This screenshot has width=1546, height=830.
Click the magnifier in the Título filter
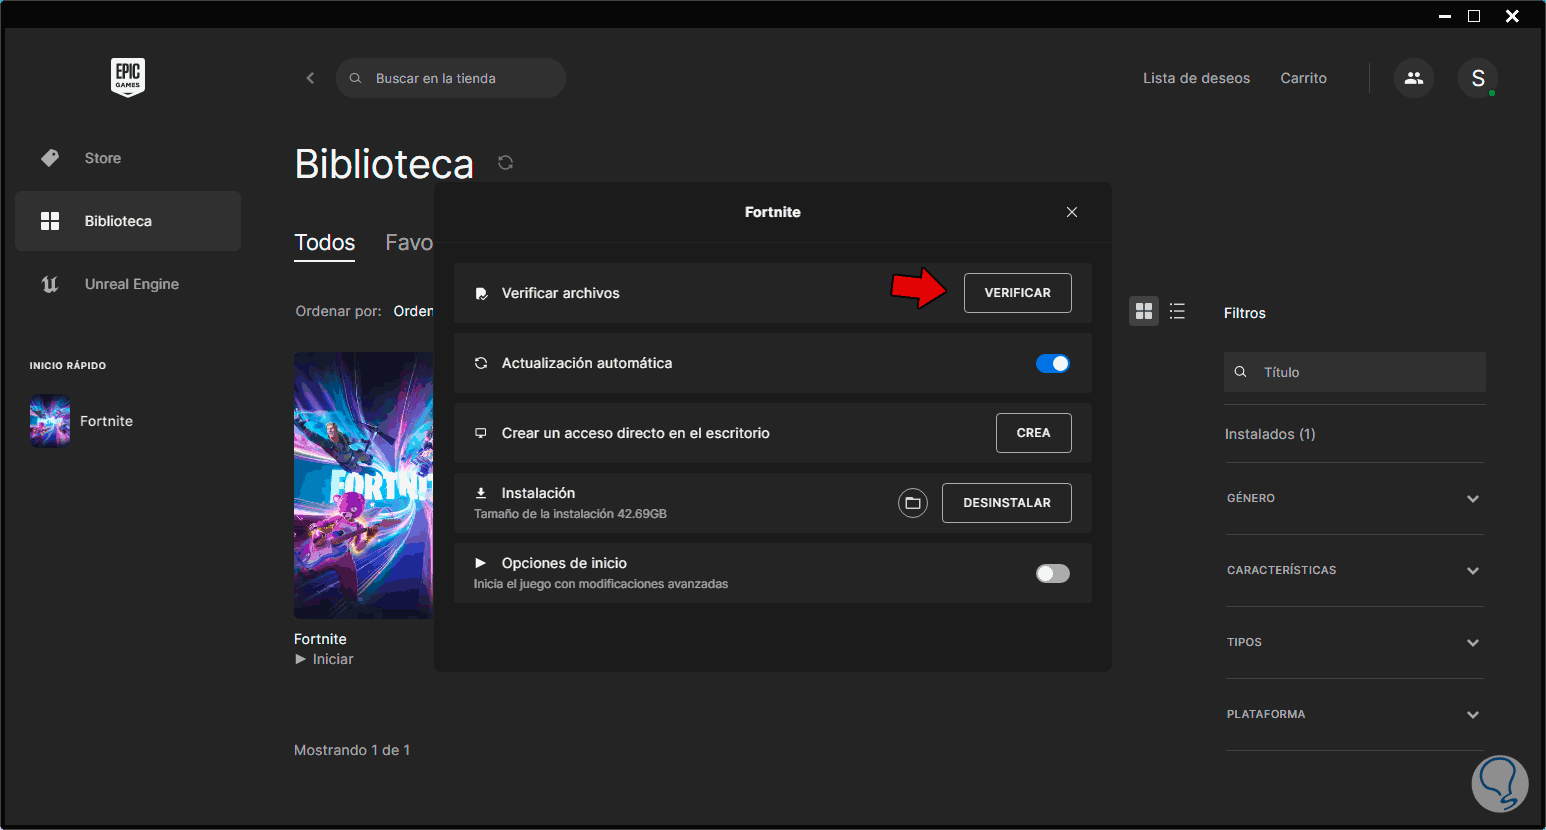pos(1241,372)
